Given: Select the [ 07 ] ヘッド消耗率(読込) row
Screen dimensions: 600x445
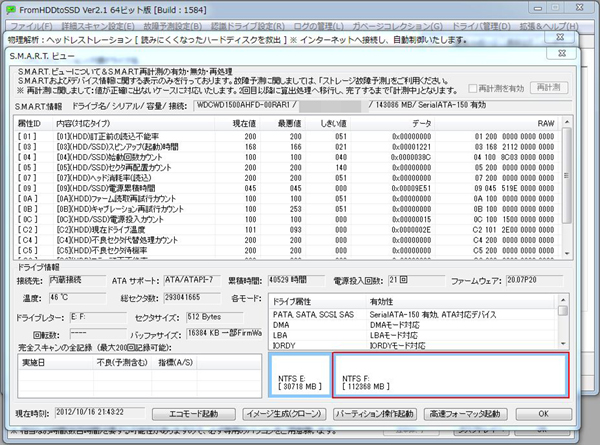Looking at the screenshot, I should click(x=288, y=178).
